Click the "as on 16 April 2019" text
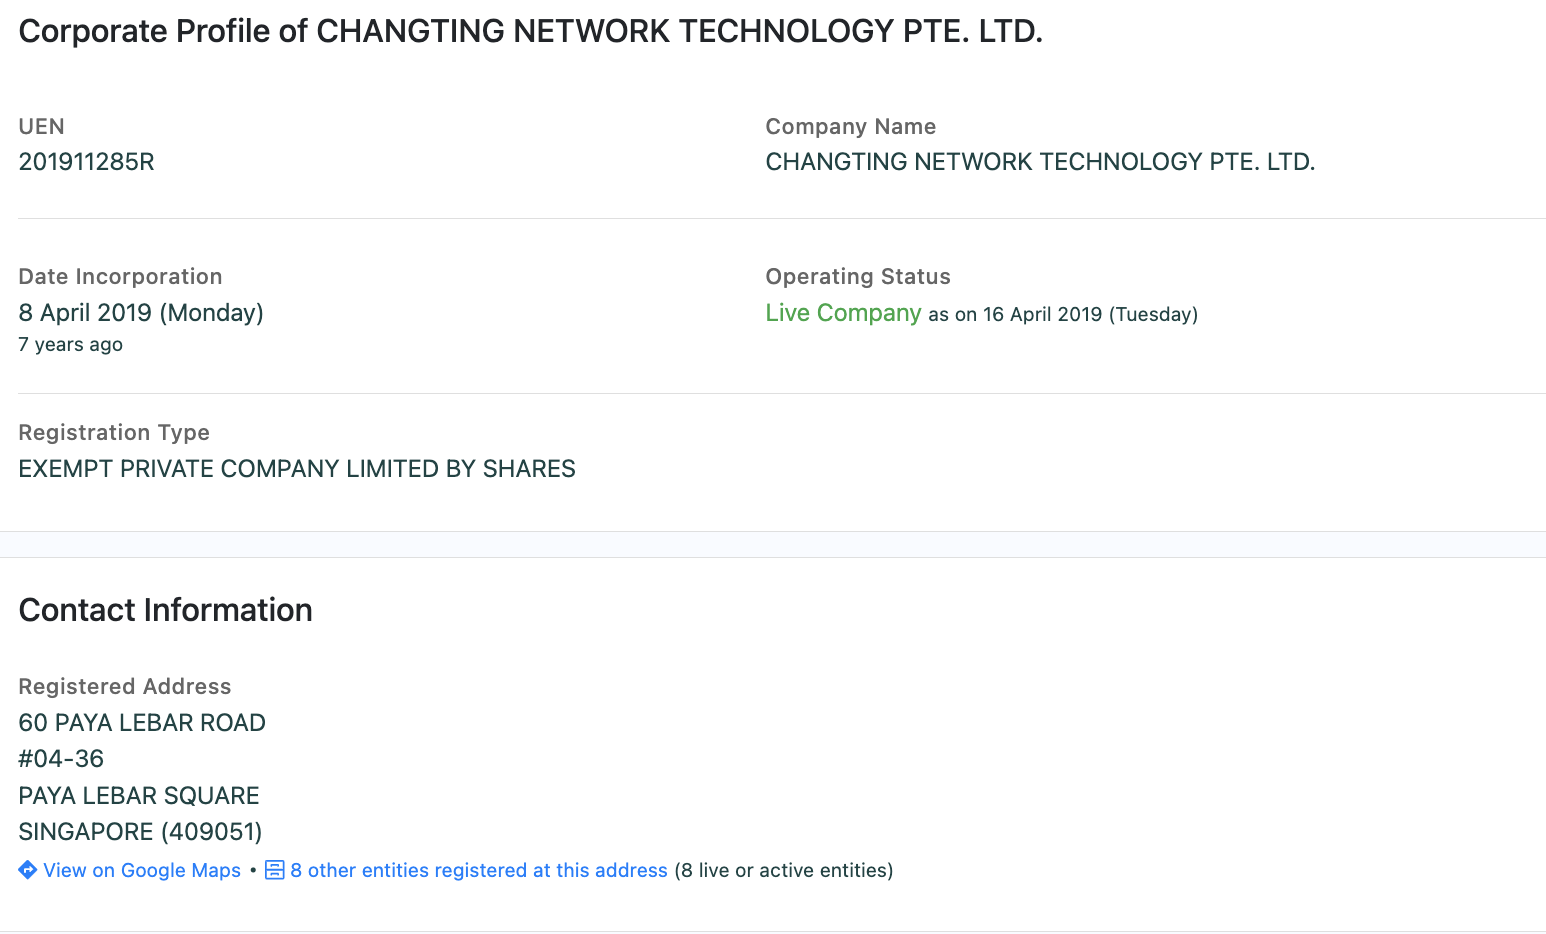Viewport: 1546px width, 934px height. [1062, 315]
